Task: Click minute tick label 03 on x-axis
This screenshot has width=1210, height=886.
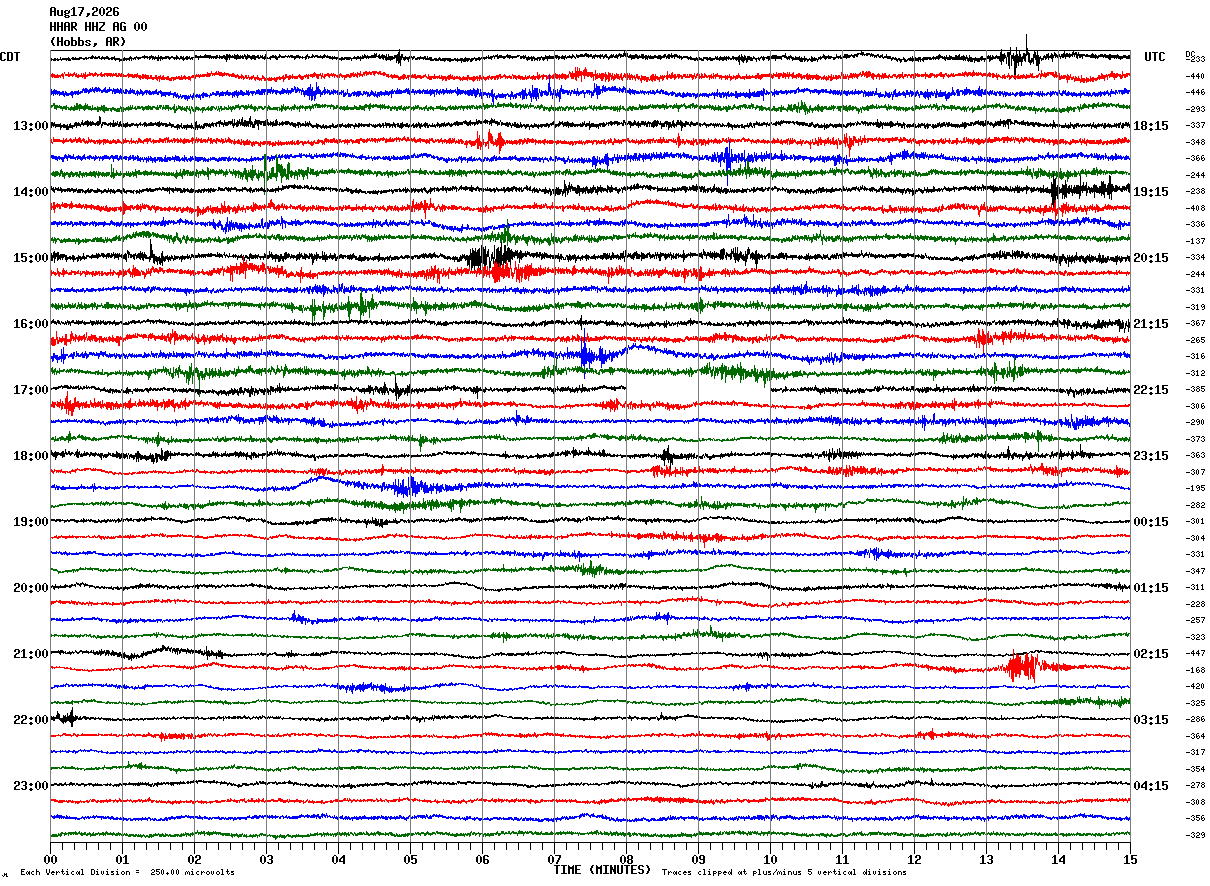Action: coord(266,859)
